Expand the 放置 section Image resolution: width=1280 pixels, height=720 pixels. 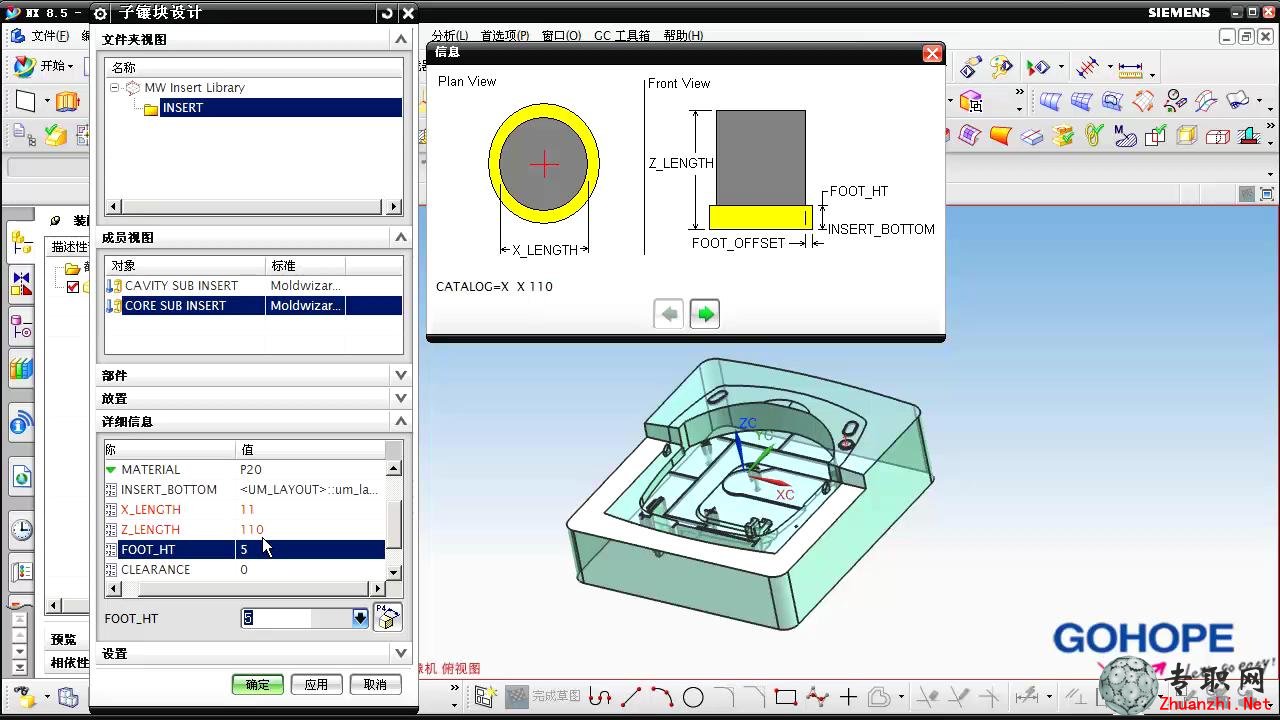401,398
